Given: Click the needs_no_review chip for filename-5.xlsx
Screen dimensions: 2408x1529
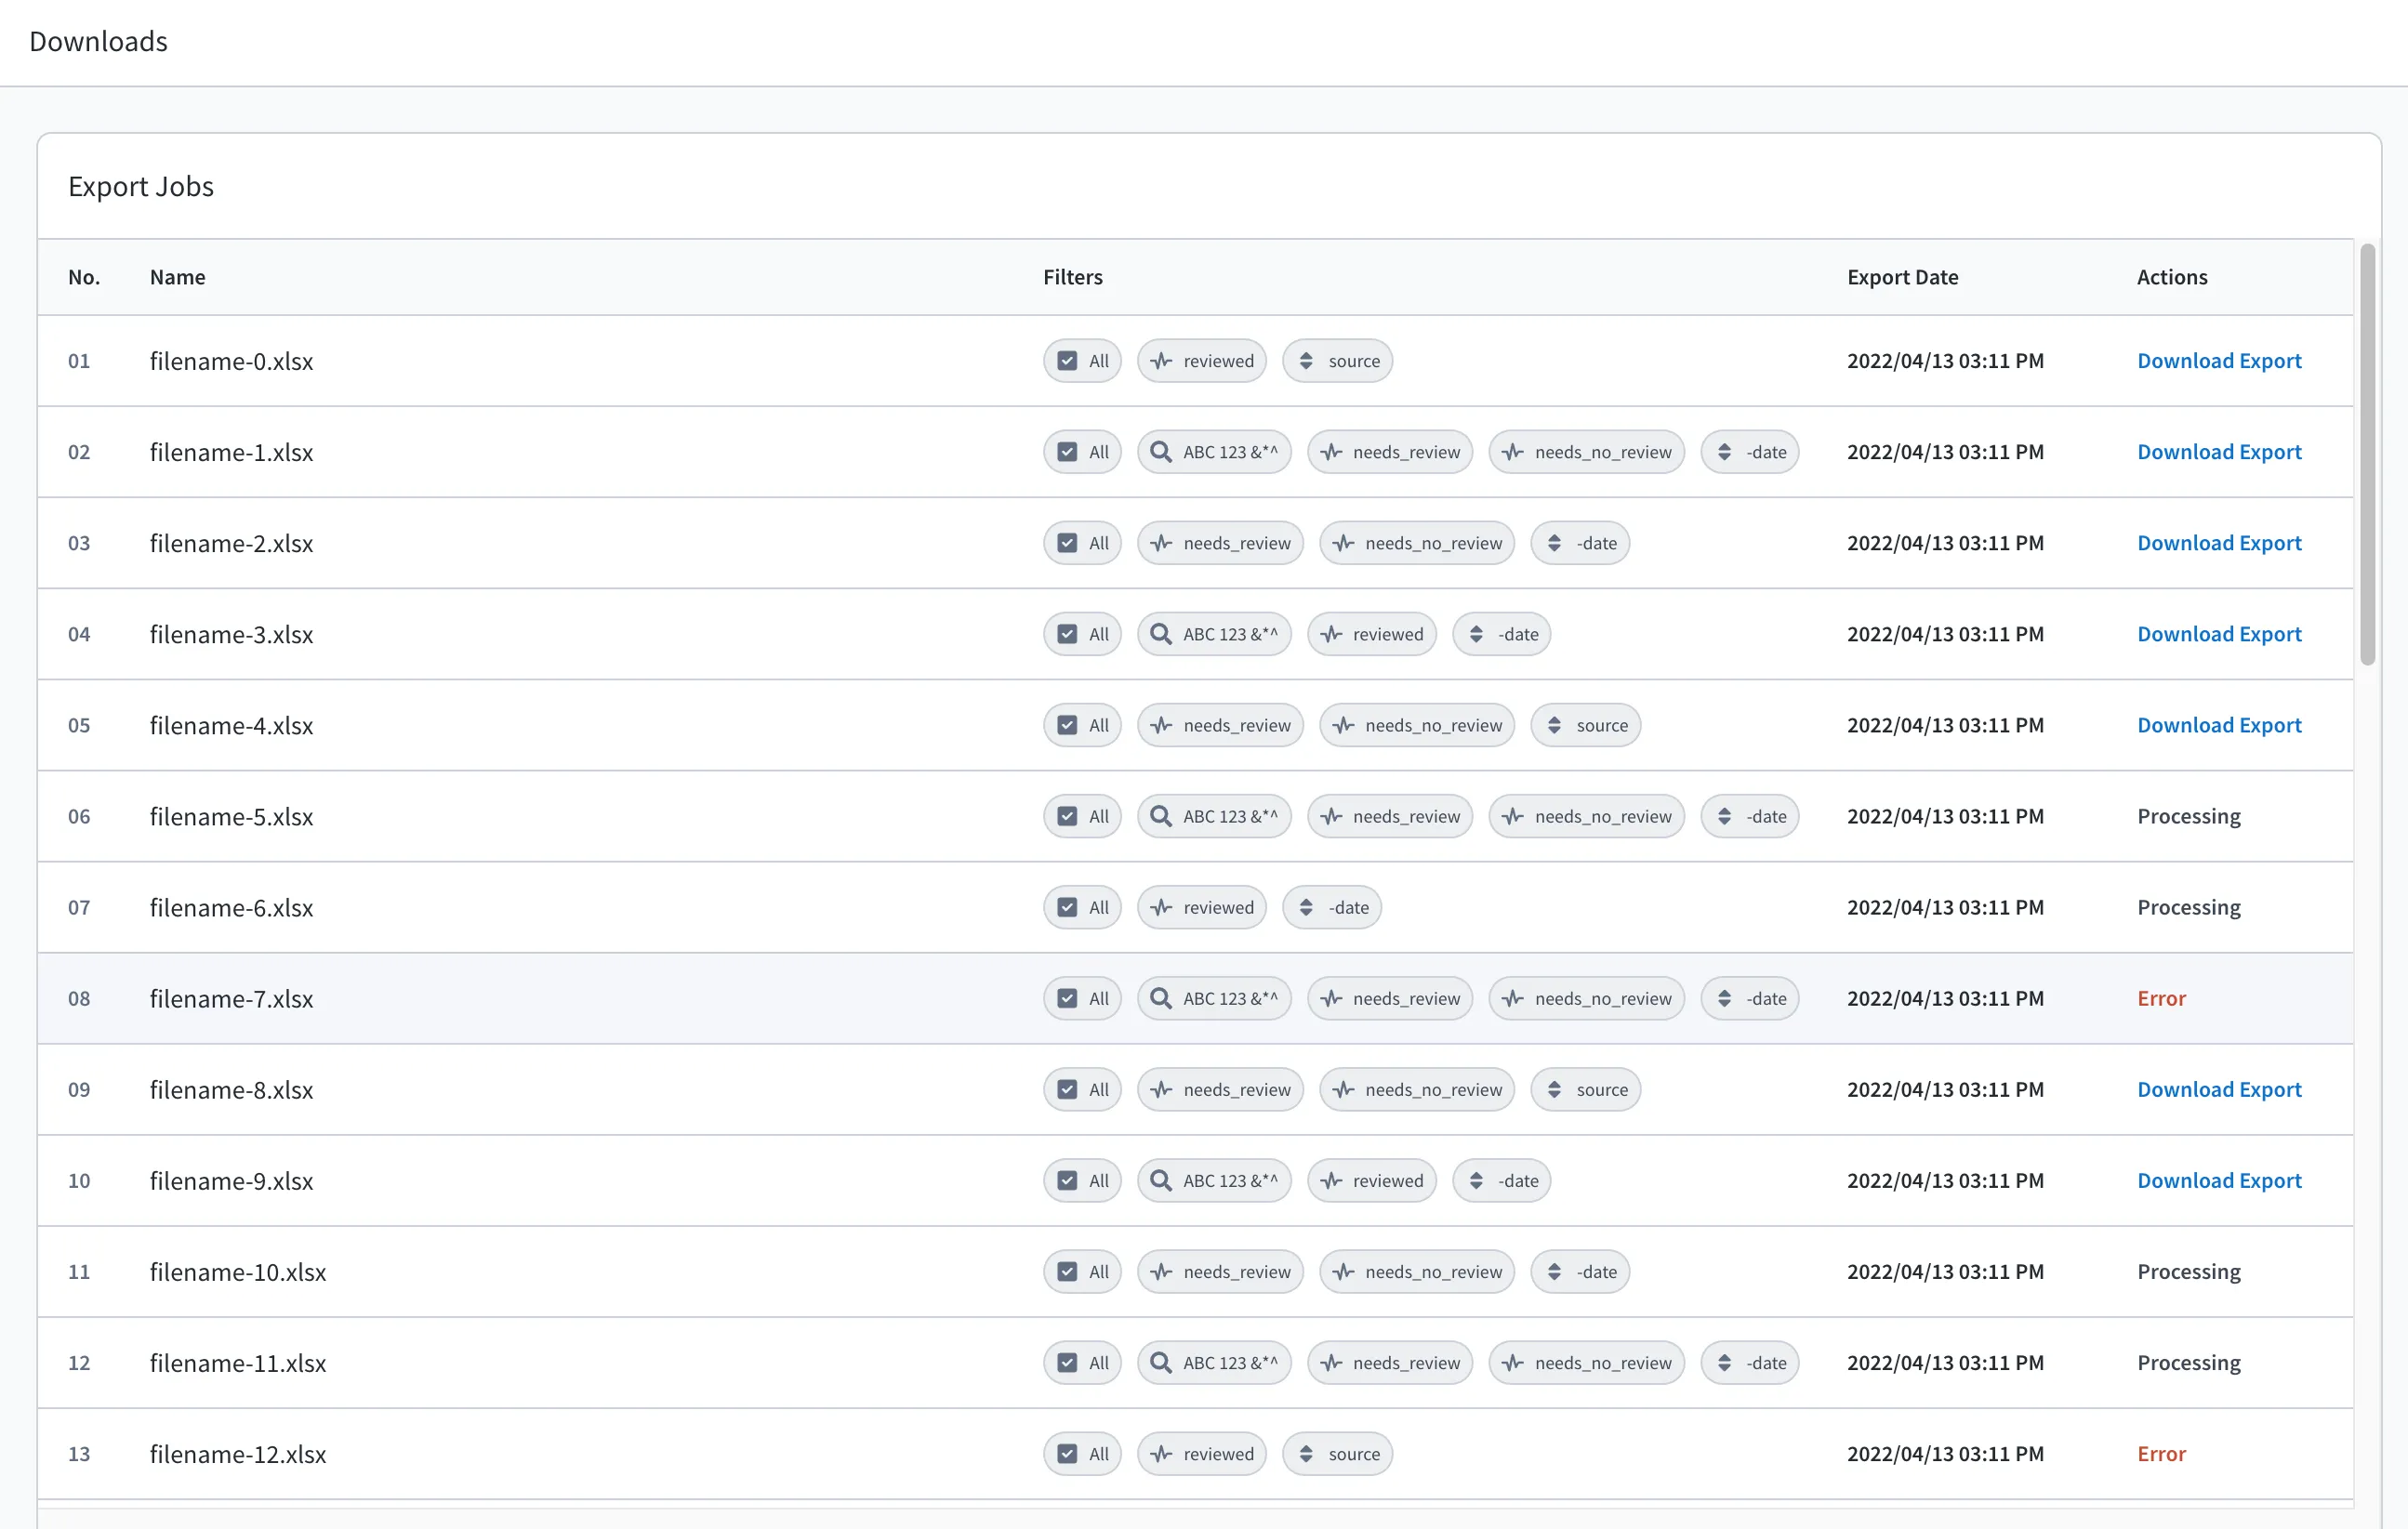Looking at the screenshot, I should pos(1586,816).
